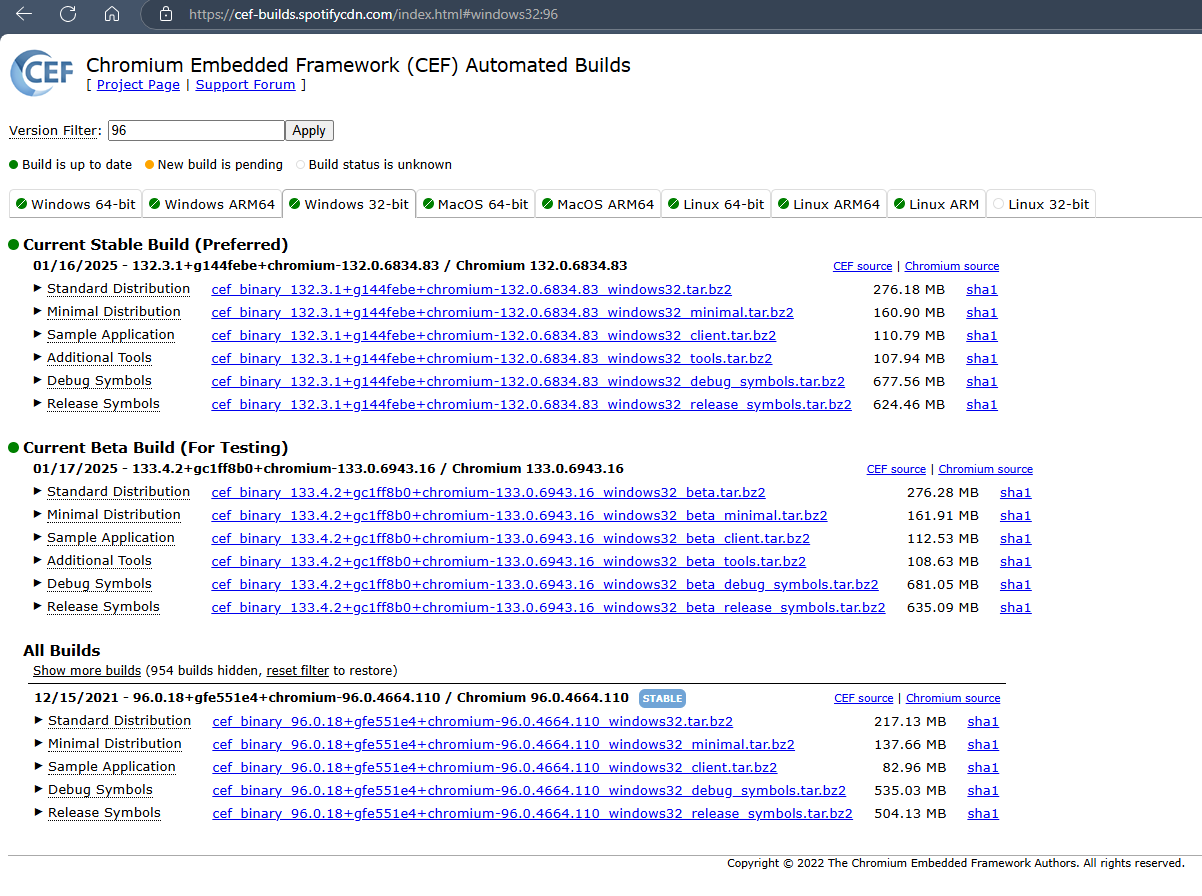Image resolution: width=1202 pixels, height=896 pixels.
Task: Open Chromium source link for 96.0.18 build
Action: (953, 698)
